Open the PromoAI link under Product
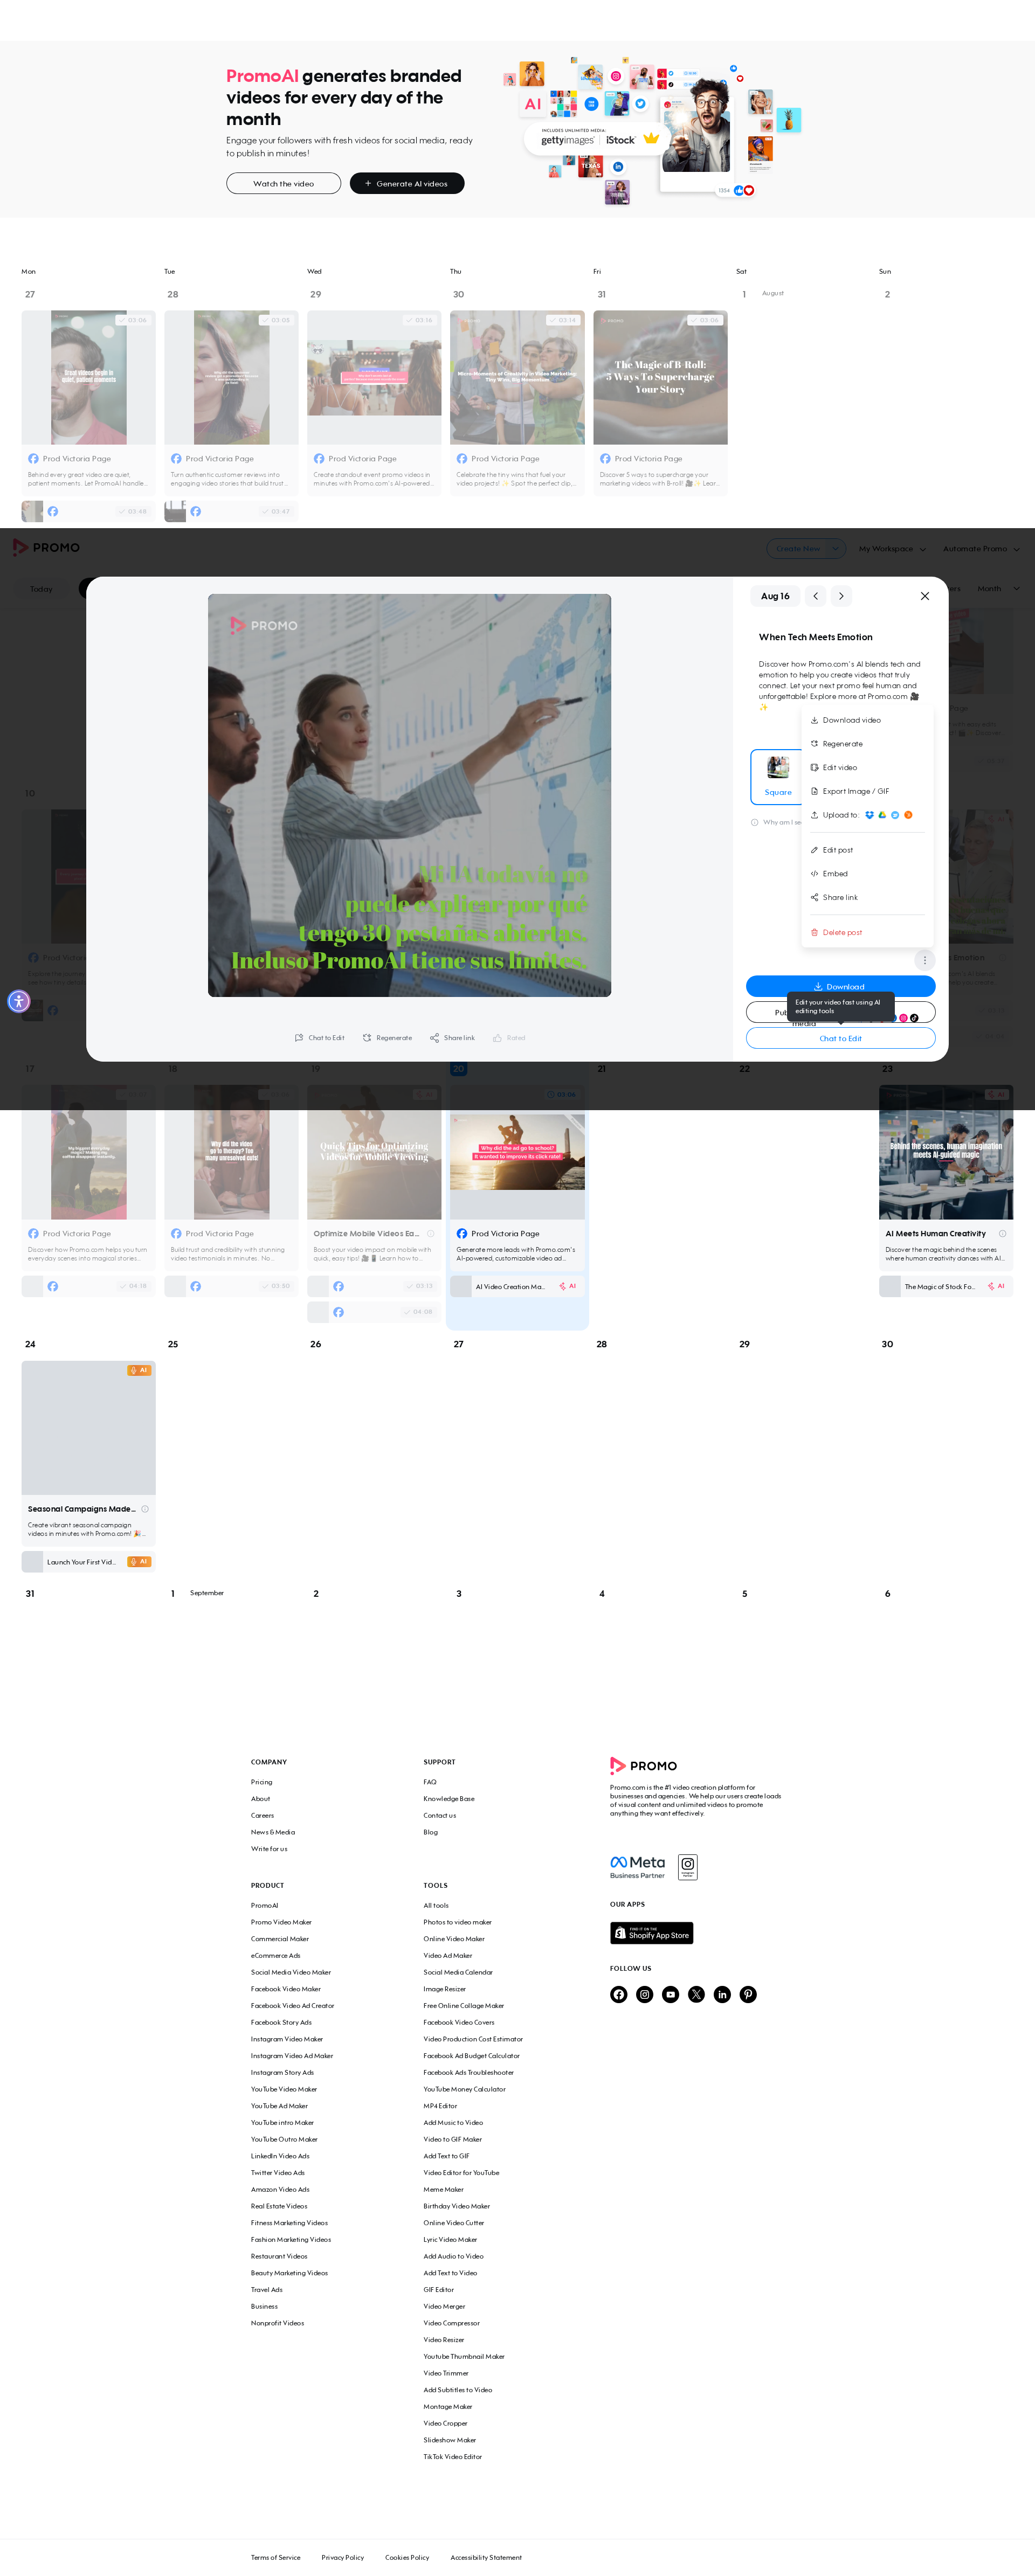 (x=264, y=1905)
